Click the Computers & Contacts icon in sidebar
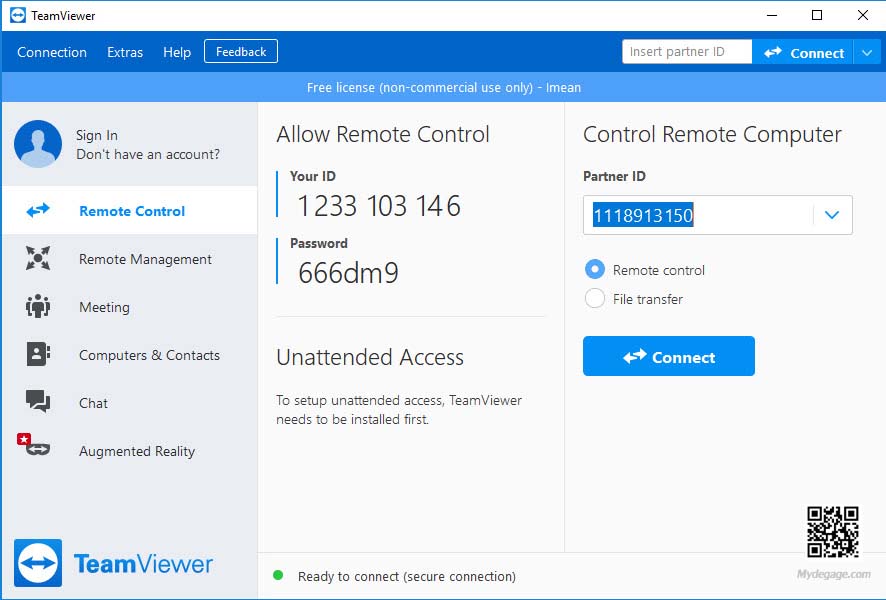The width and height of the screenshot is (886, 600). (x=38, y=354)
